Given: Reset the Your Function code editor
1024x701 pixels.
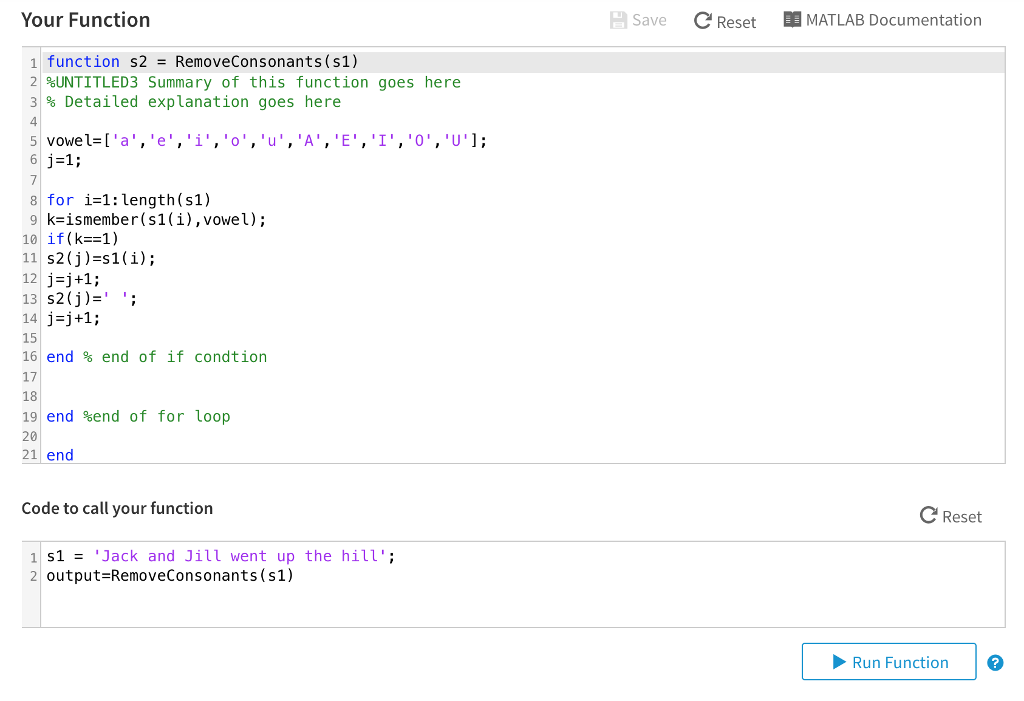Looking at the screenshot, I should tap(725, 22).
